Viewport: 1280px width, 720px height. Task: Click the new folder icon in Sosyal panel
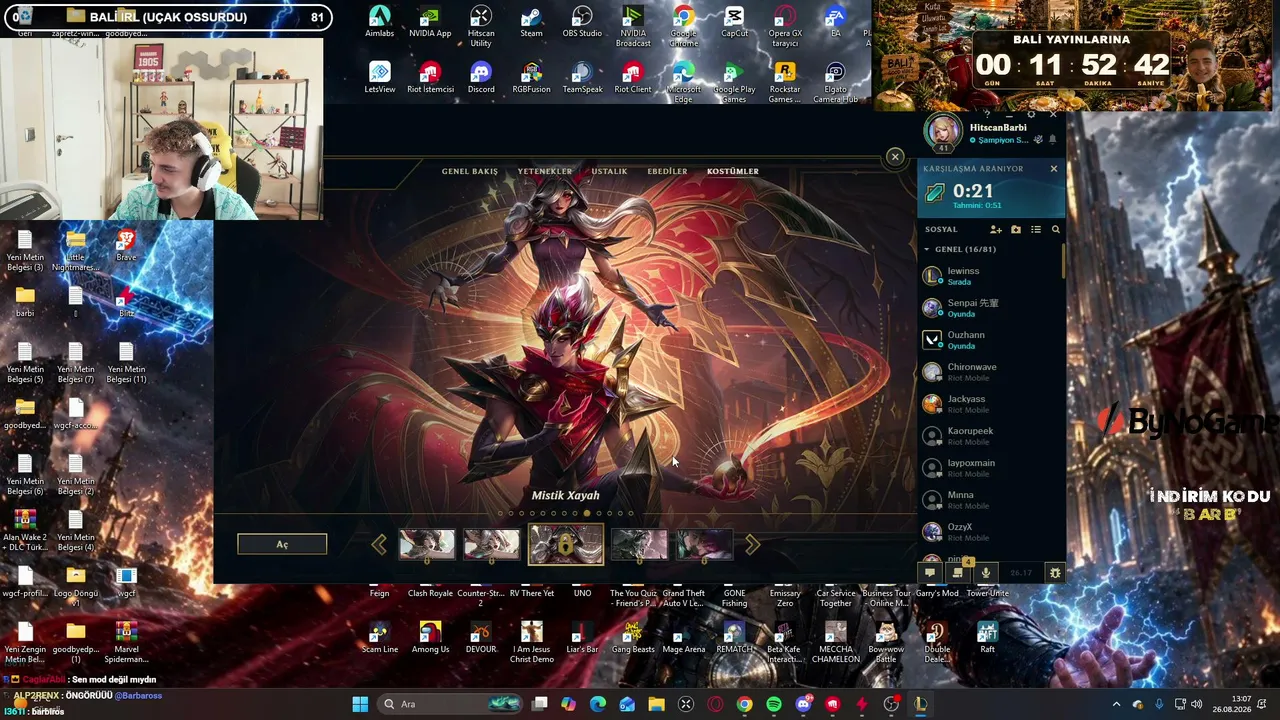tap(1016, 229)
